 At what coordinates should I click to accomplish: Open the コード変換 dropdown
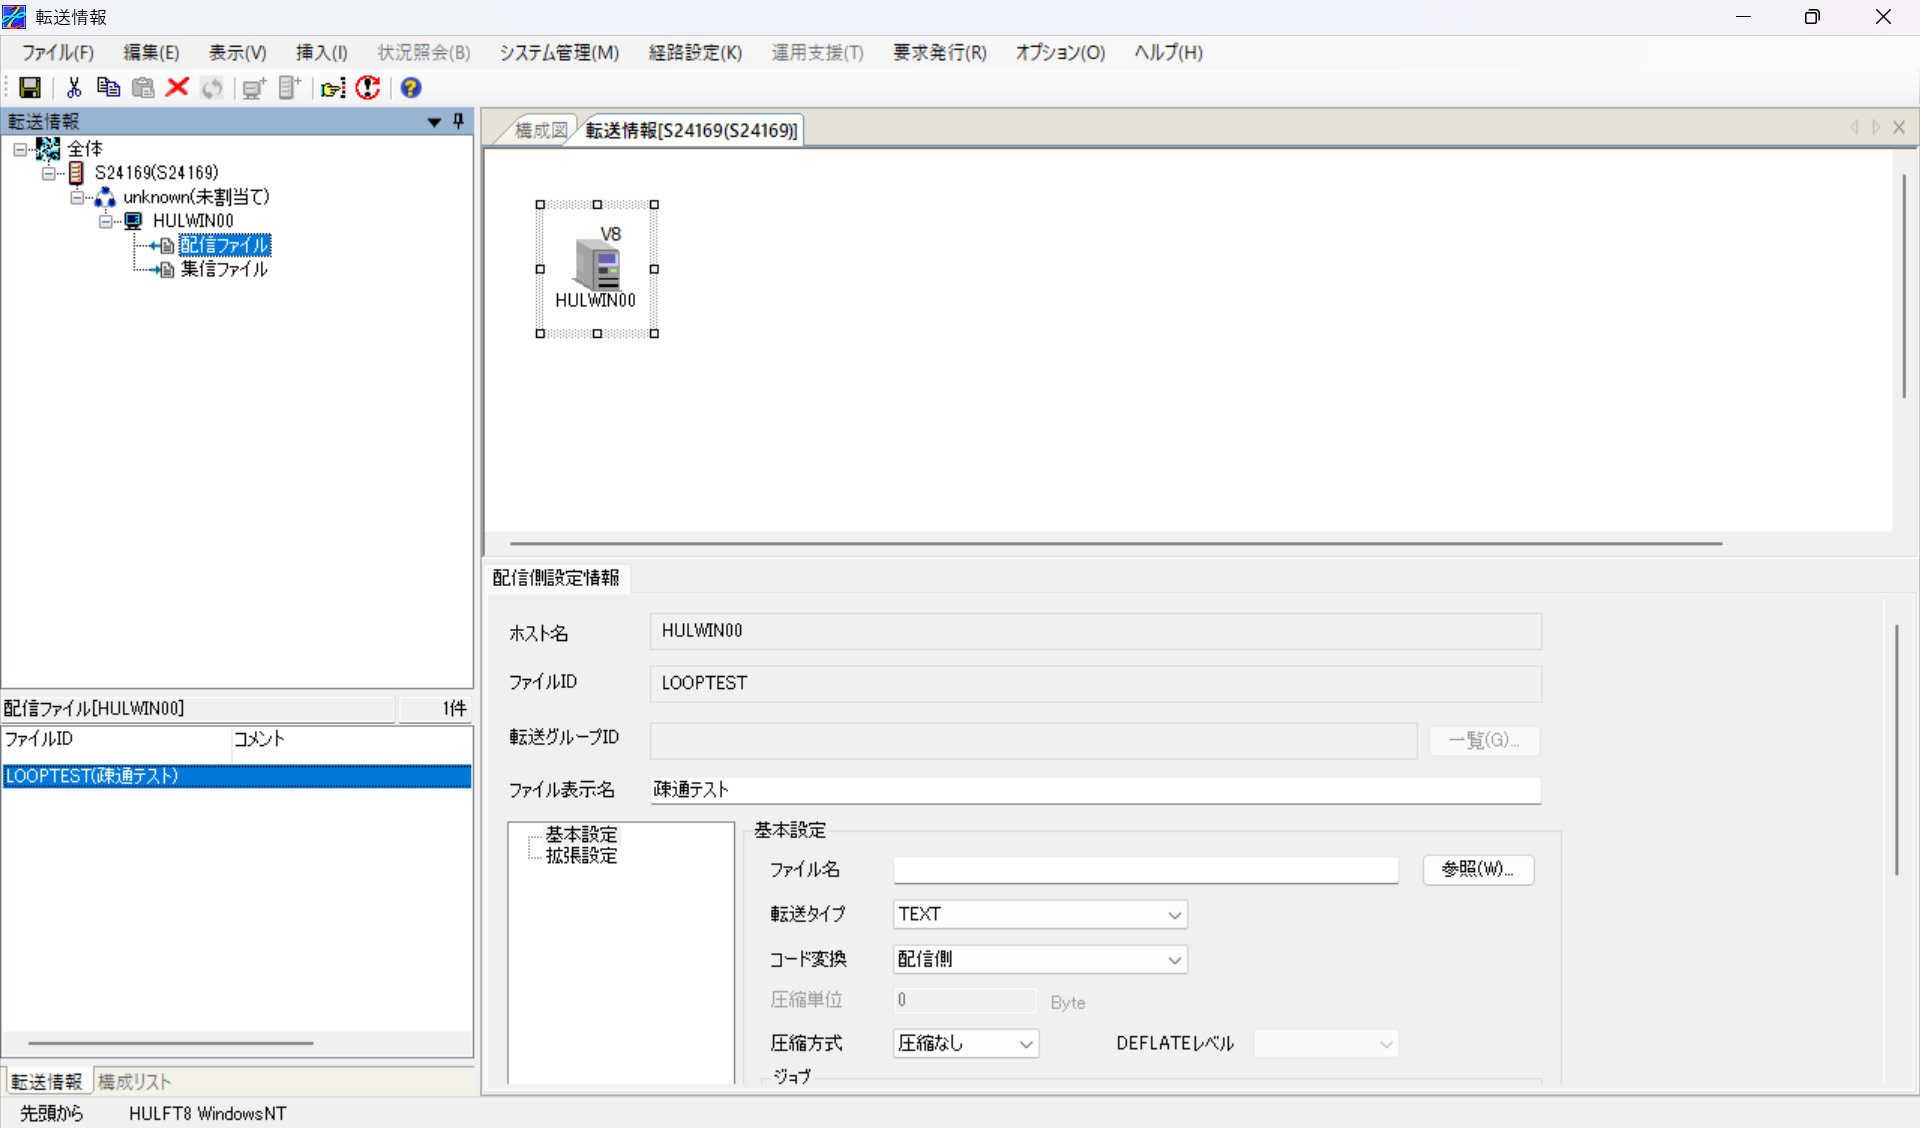click(1174, 960)
